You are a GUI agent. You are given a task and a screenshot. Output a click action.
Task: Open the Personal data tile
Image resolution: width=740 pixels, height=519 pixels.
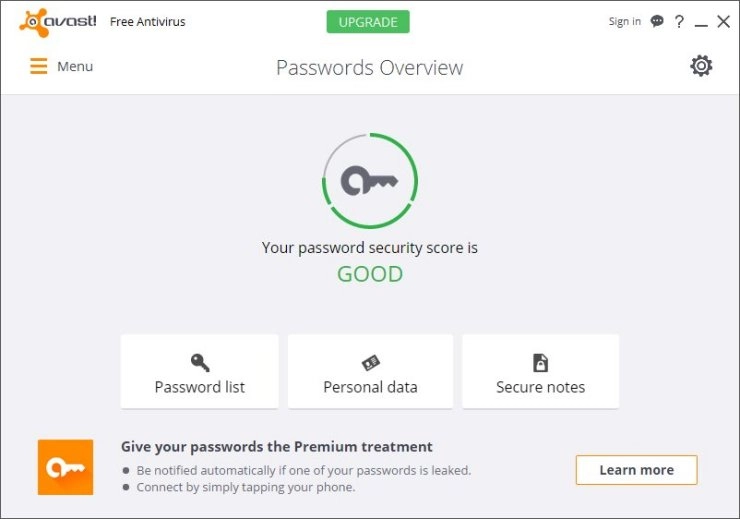370,371
